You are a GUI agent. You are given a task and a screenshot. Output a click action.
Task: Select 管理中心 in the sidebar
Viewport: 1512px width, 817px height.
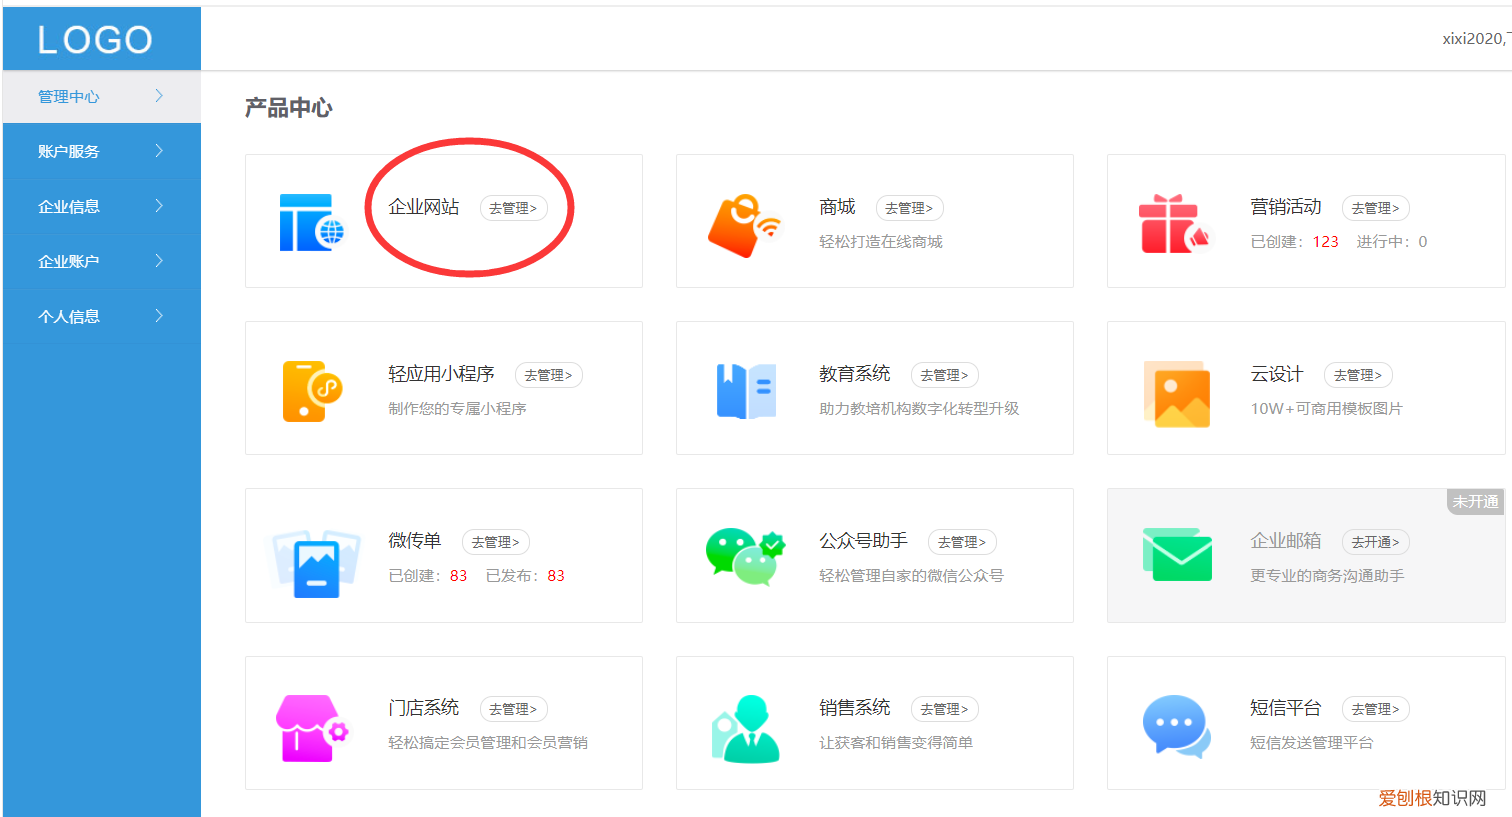(x=68, y=96)
